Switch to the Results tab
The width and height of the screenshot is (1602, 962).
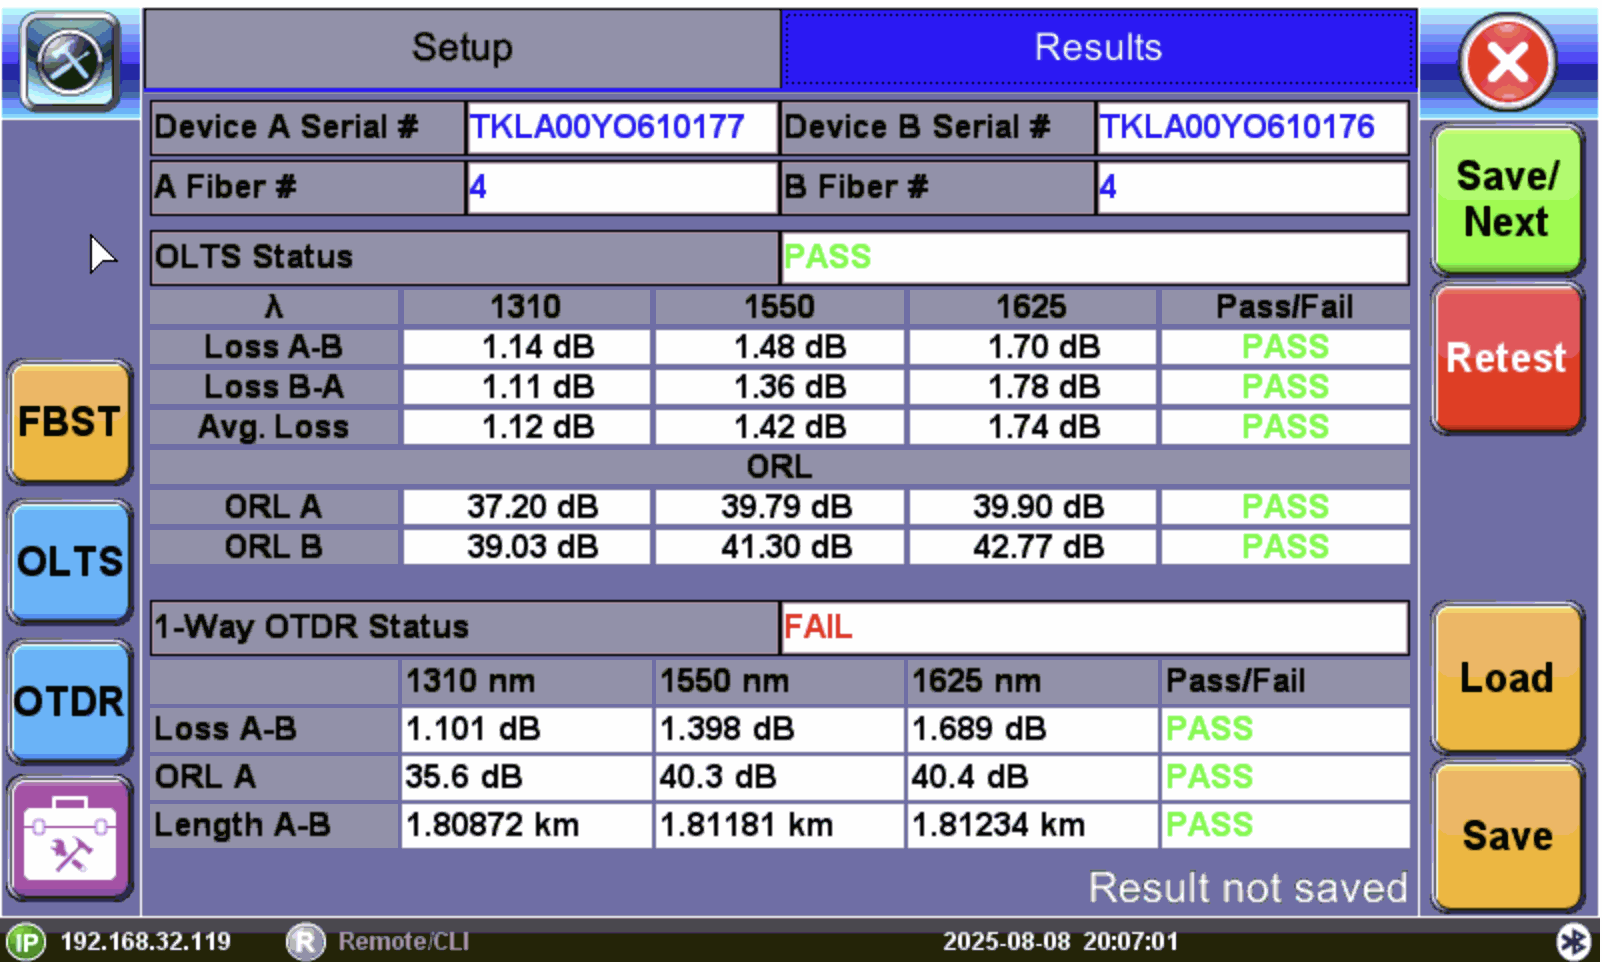click(x=1098, y=48)
